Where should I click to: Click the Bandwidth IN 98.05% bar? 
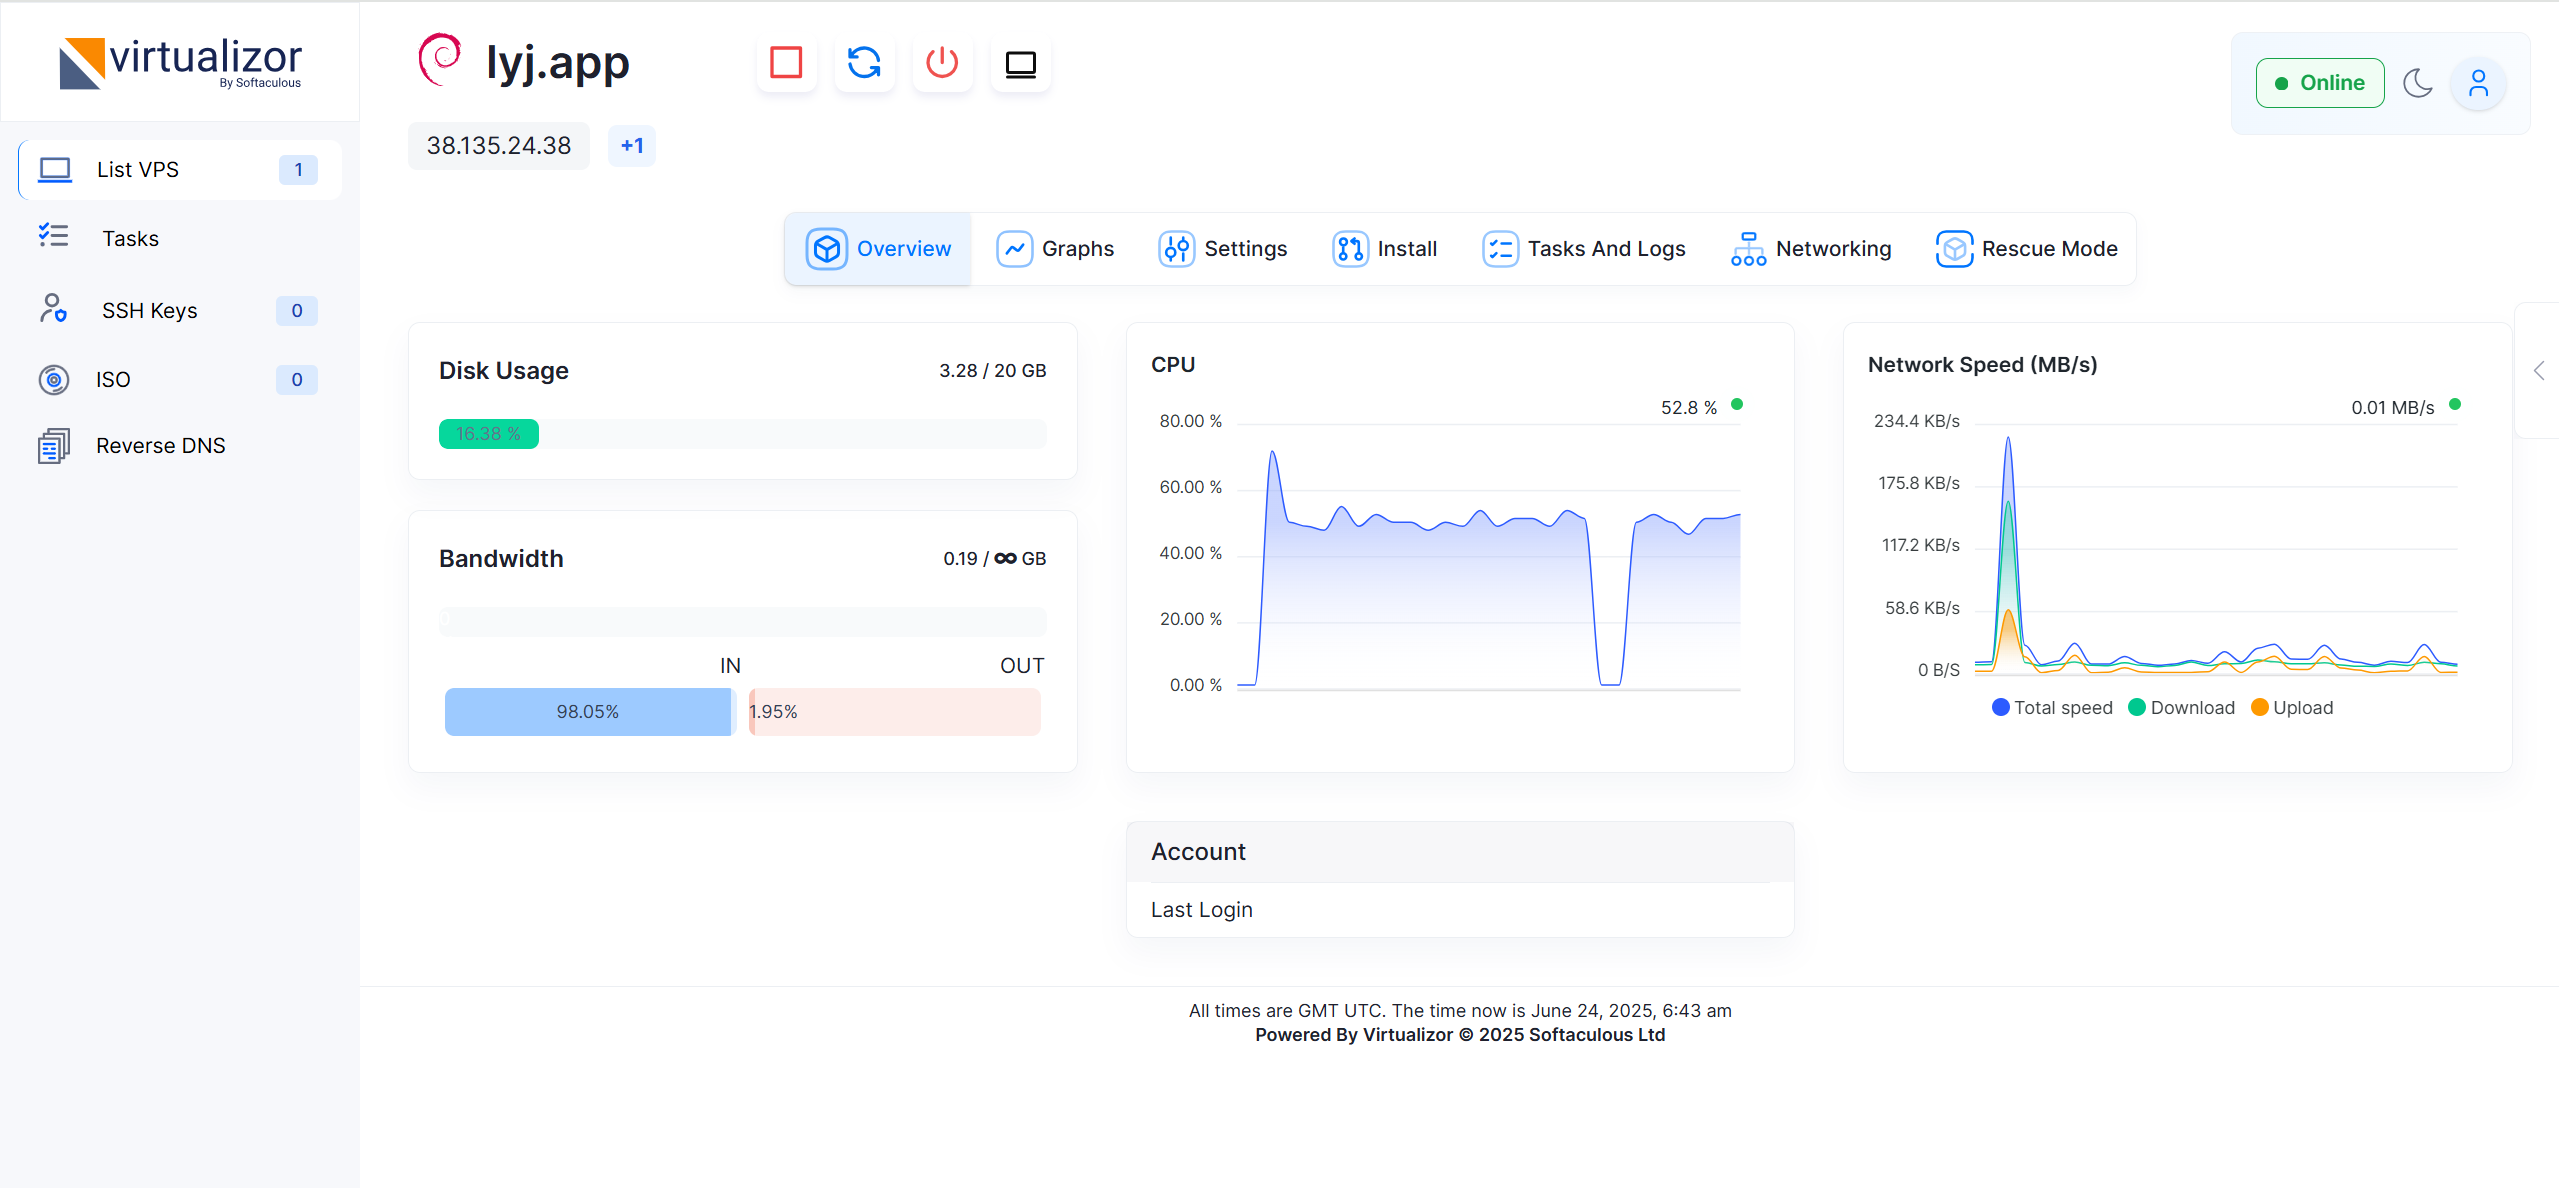coord(588,712)
